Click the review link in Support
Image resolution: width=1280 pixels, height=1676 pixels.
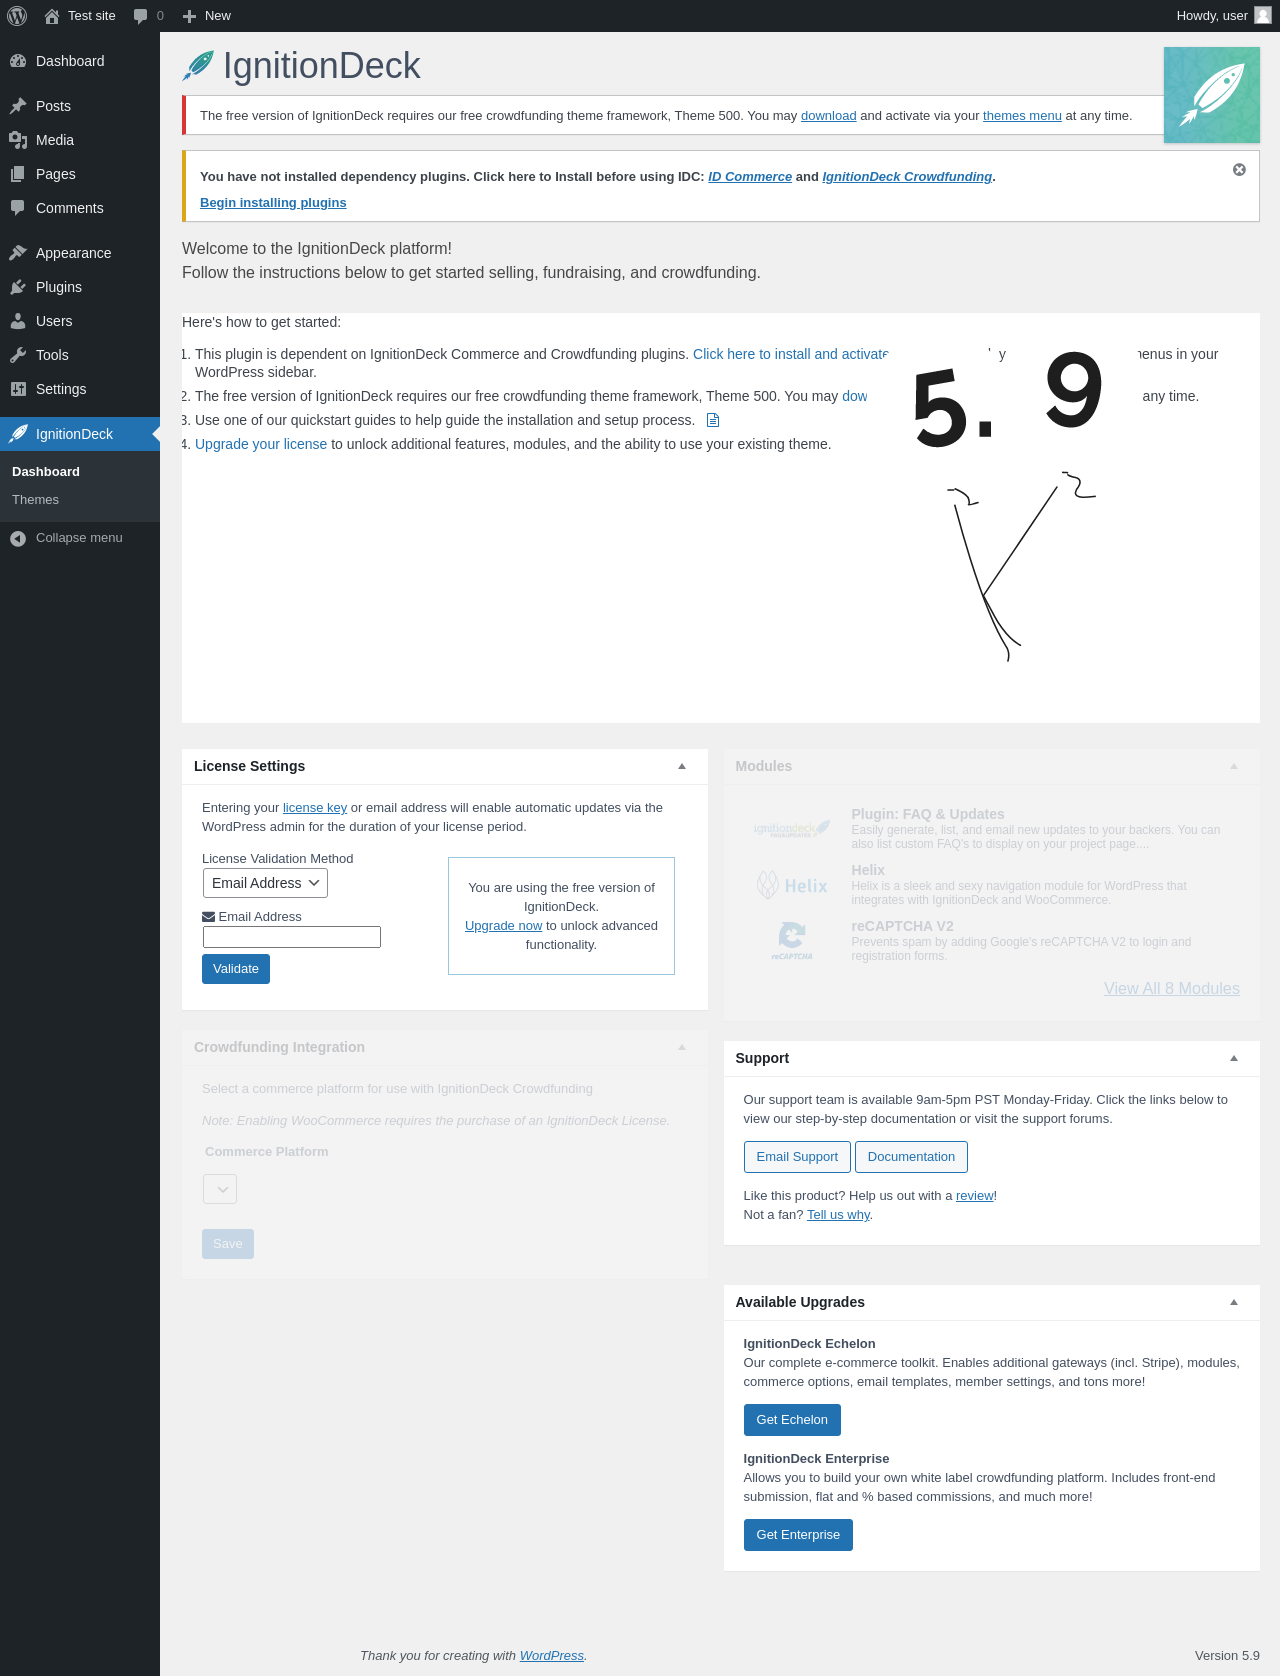point(975,1196)
